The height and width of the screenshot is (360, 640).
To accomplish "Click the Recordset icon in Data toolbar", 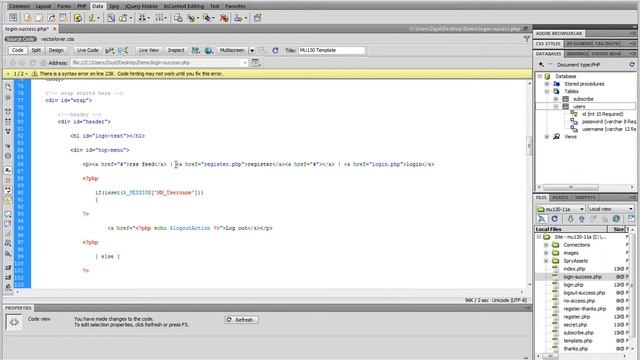I will [78, 18].
